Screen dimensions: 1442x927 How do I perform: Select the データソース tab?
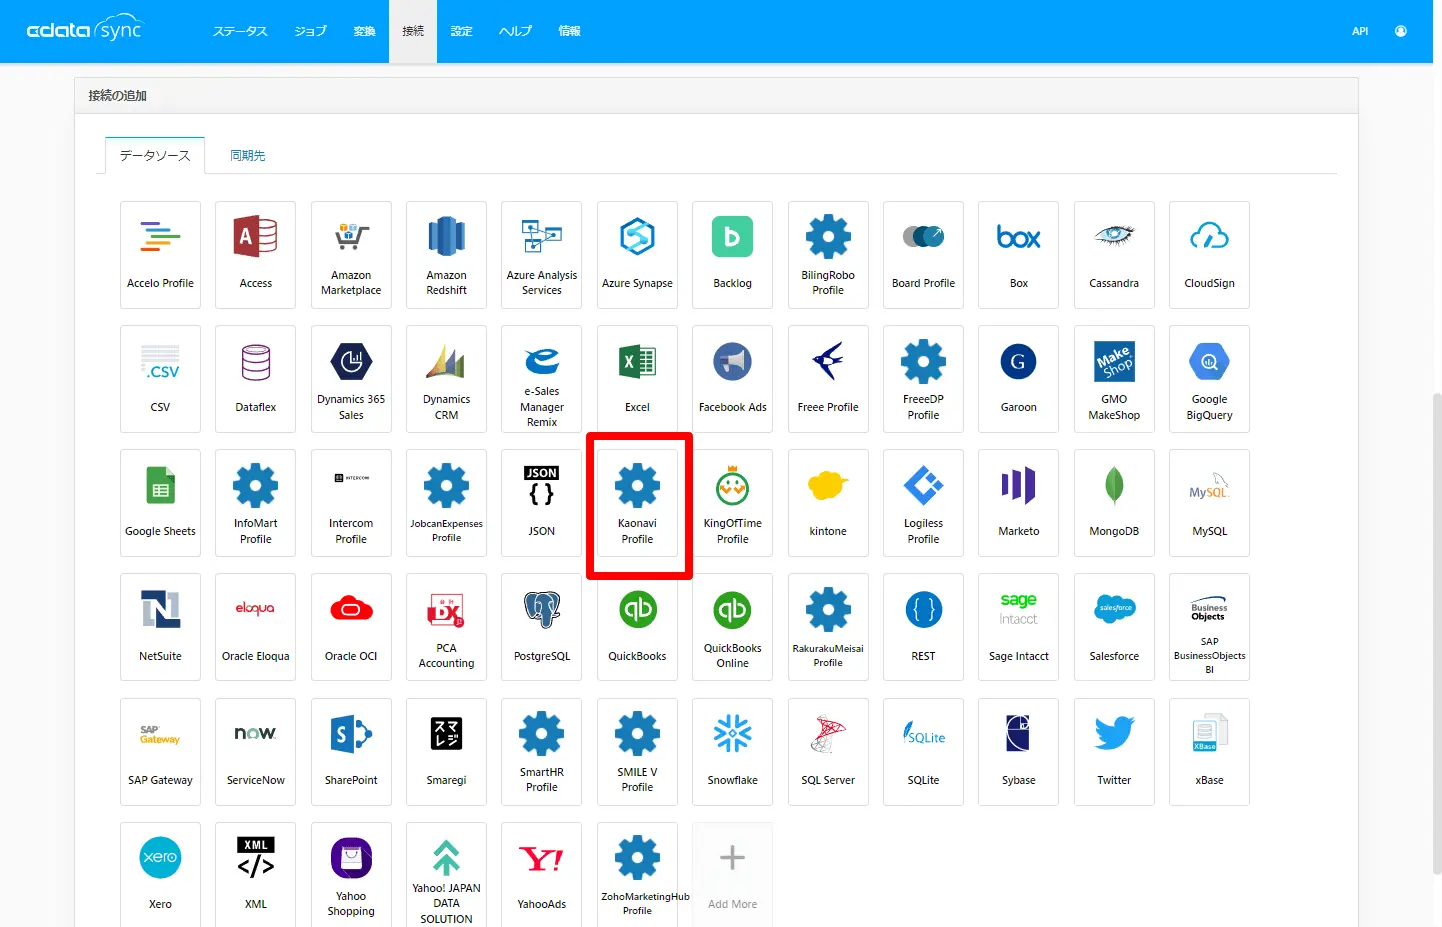click(x=155, y=156)
